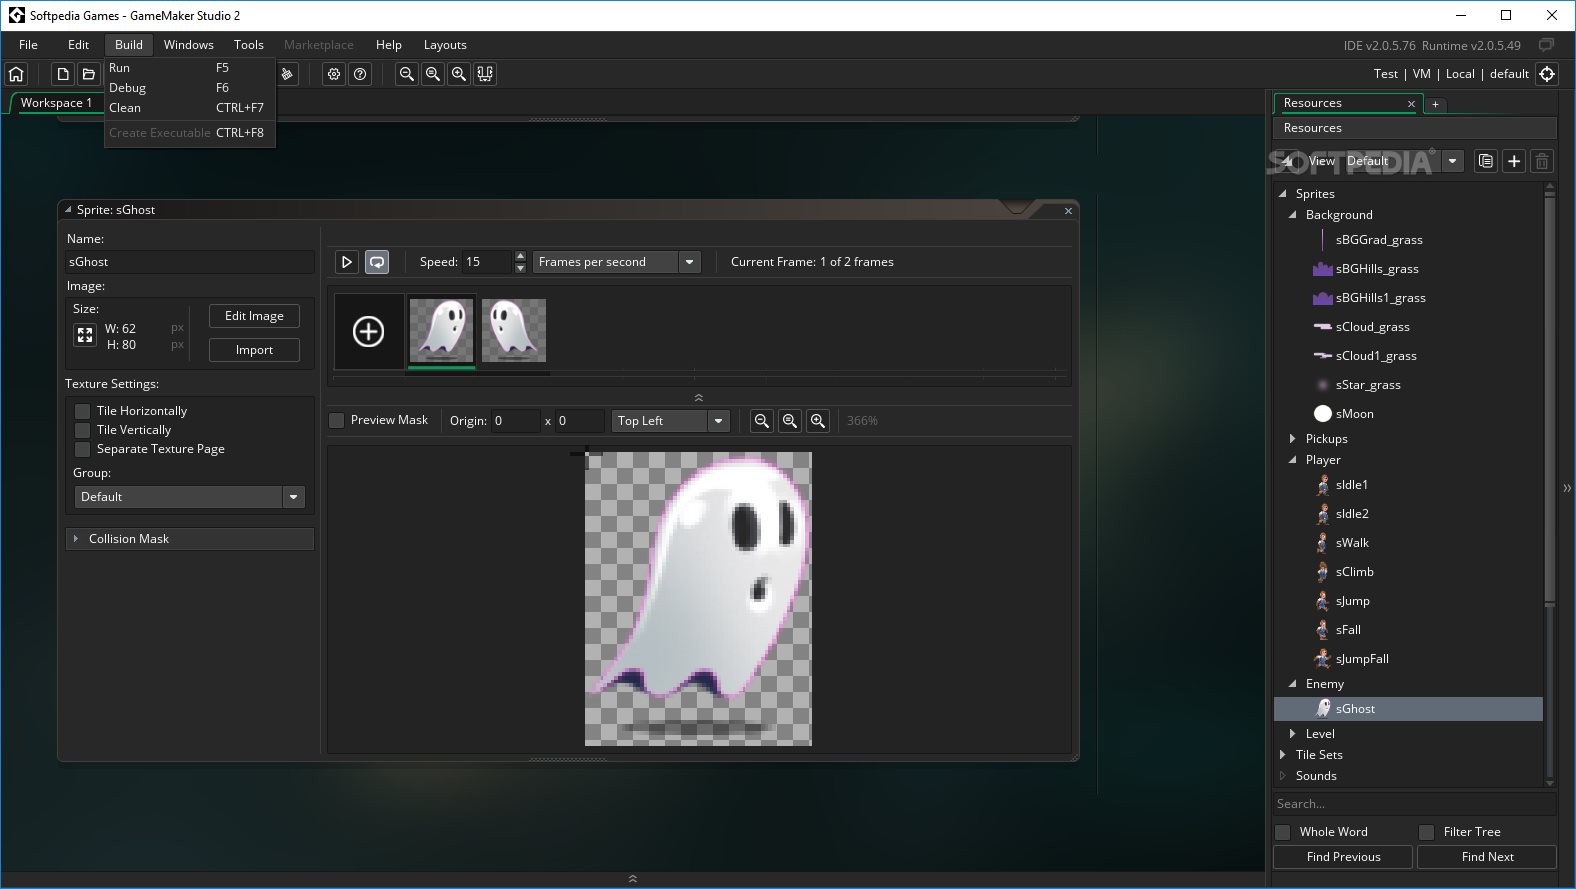
Task: Click the main toolbar zoom reset icon
Action: 432,74
